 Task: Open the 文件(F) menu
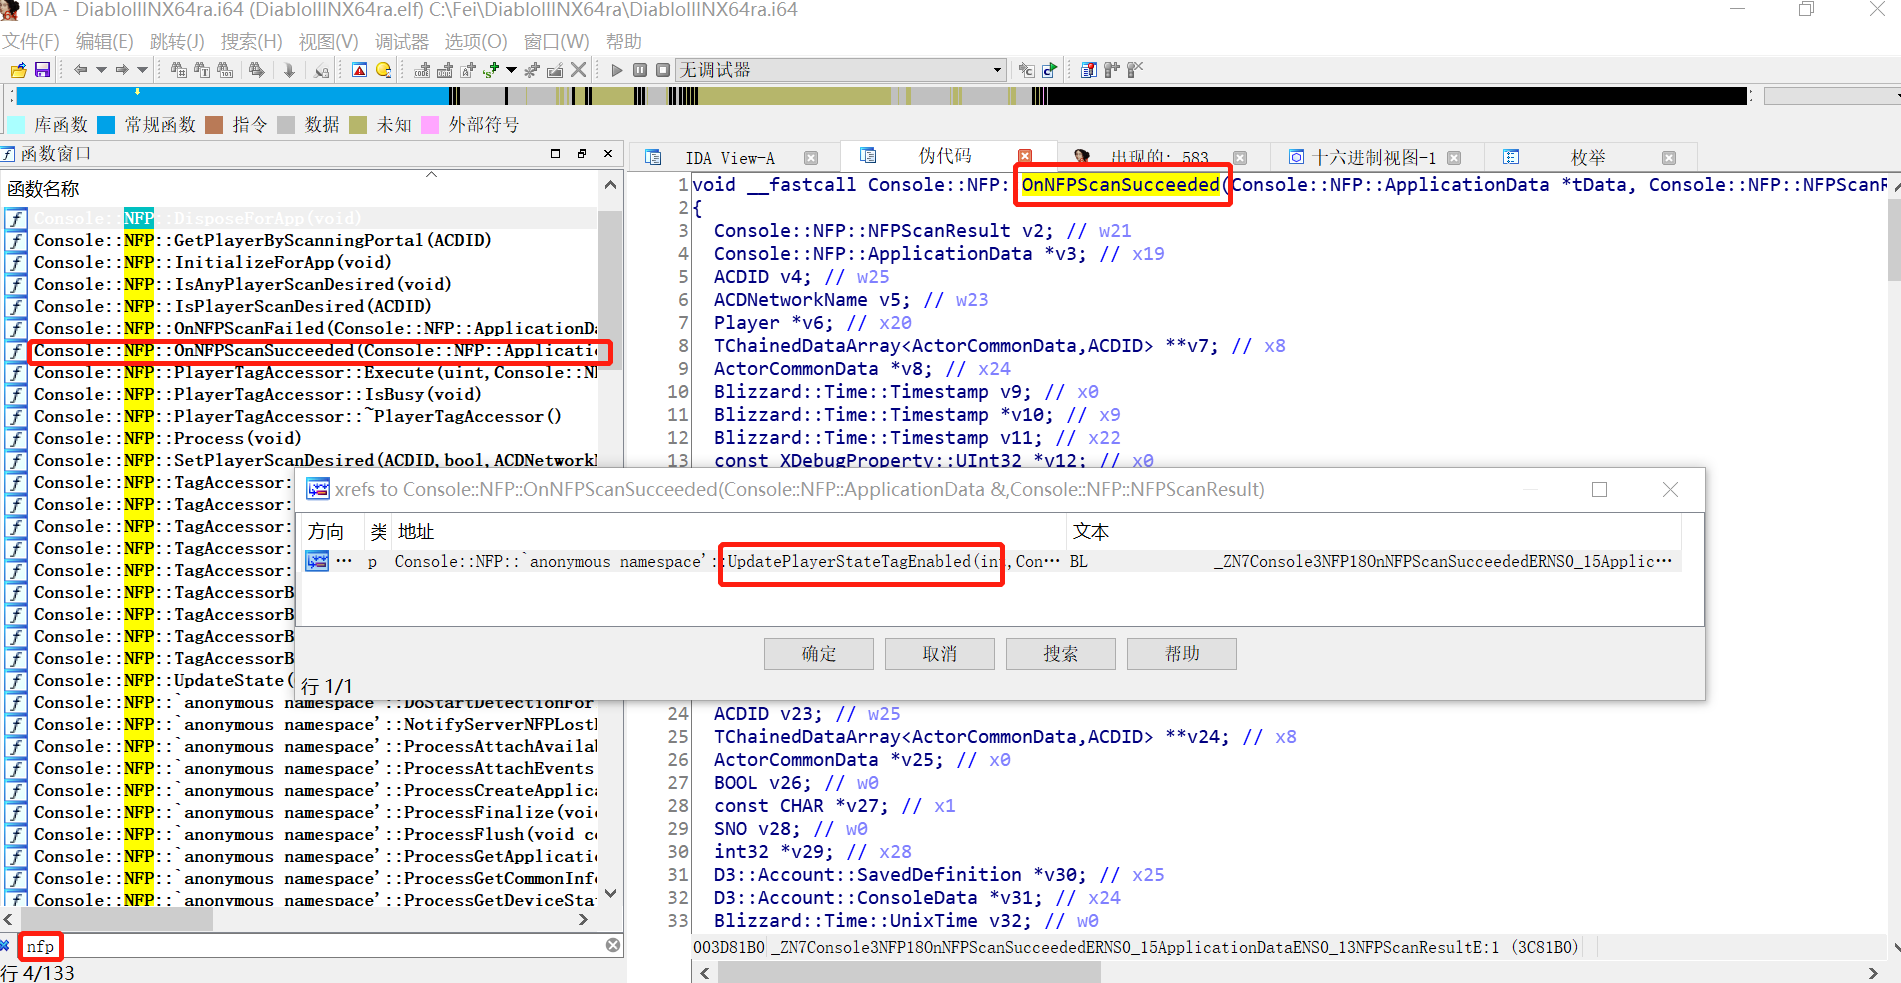[31, 42]
